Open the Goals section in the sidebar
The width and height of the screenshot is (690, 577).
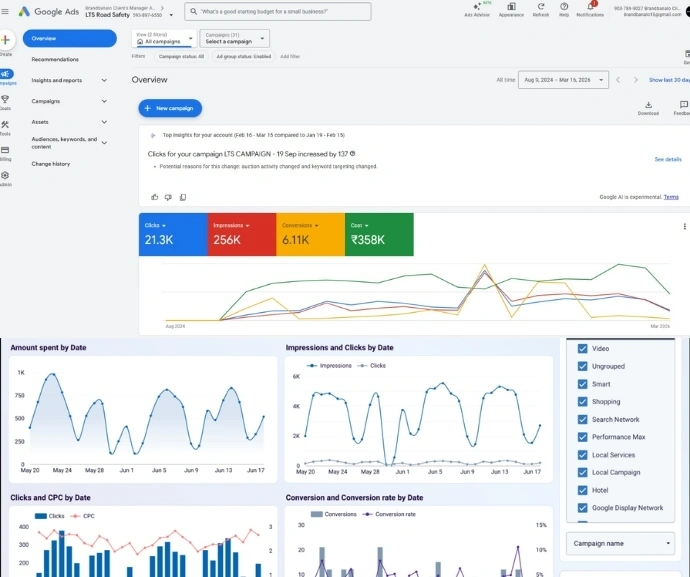point(5,102)
